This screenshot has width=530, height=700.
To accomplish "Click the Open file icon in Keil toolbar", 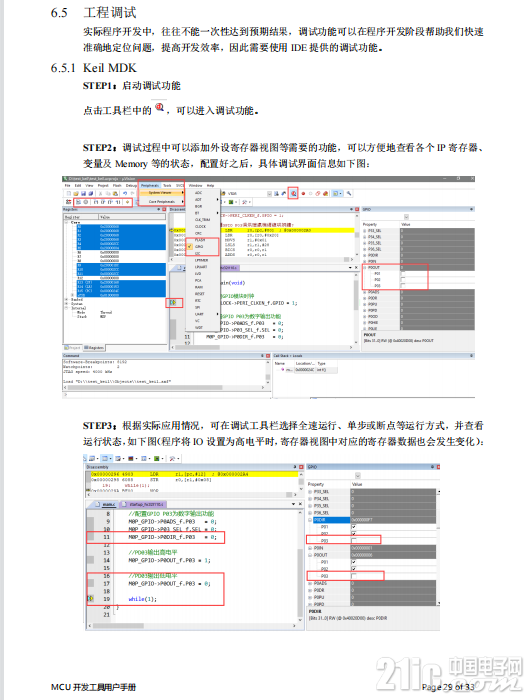I will [x=76, y=194].
